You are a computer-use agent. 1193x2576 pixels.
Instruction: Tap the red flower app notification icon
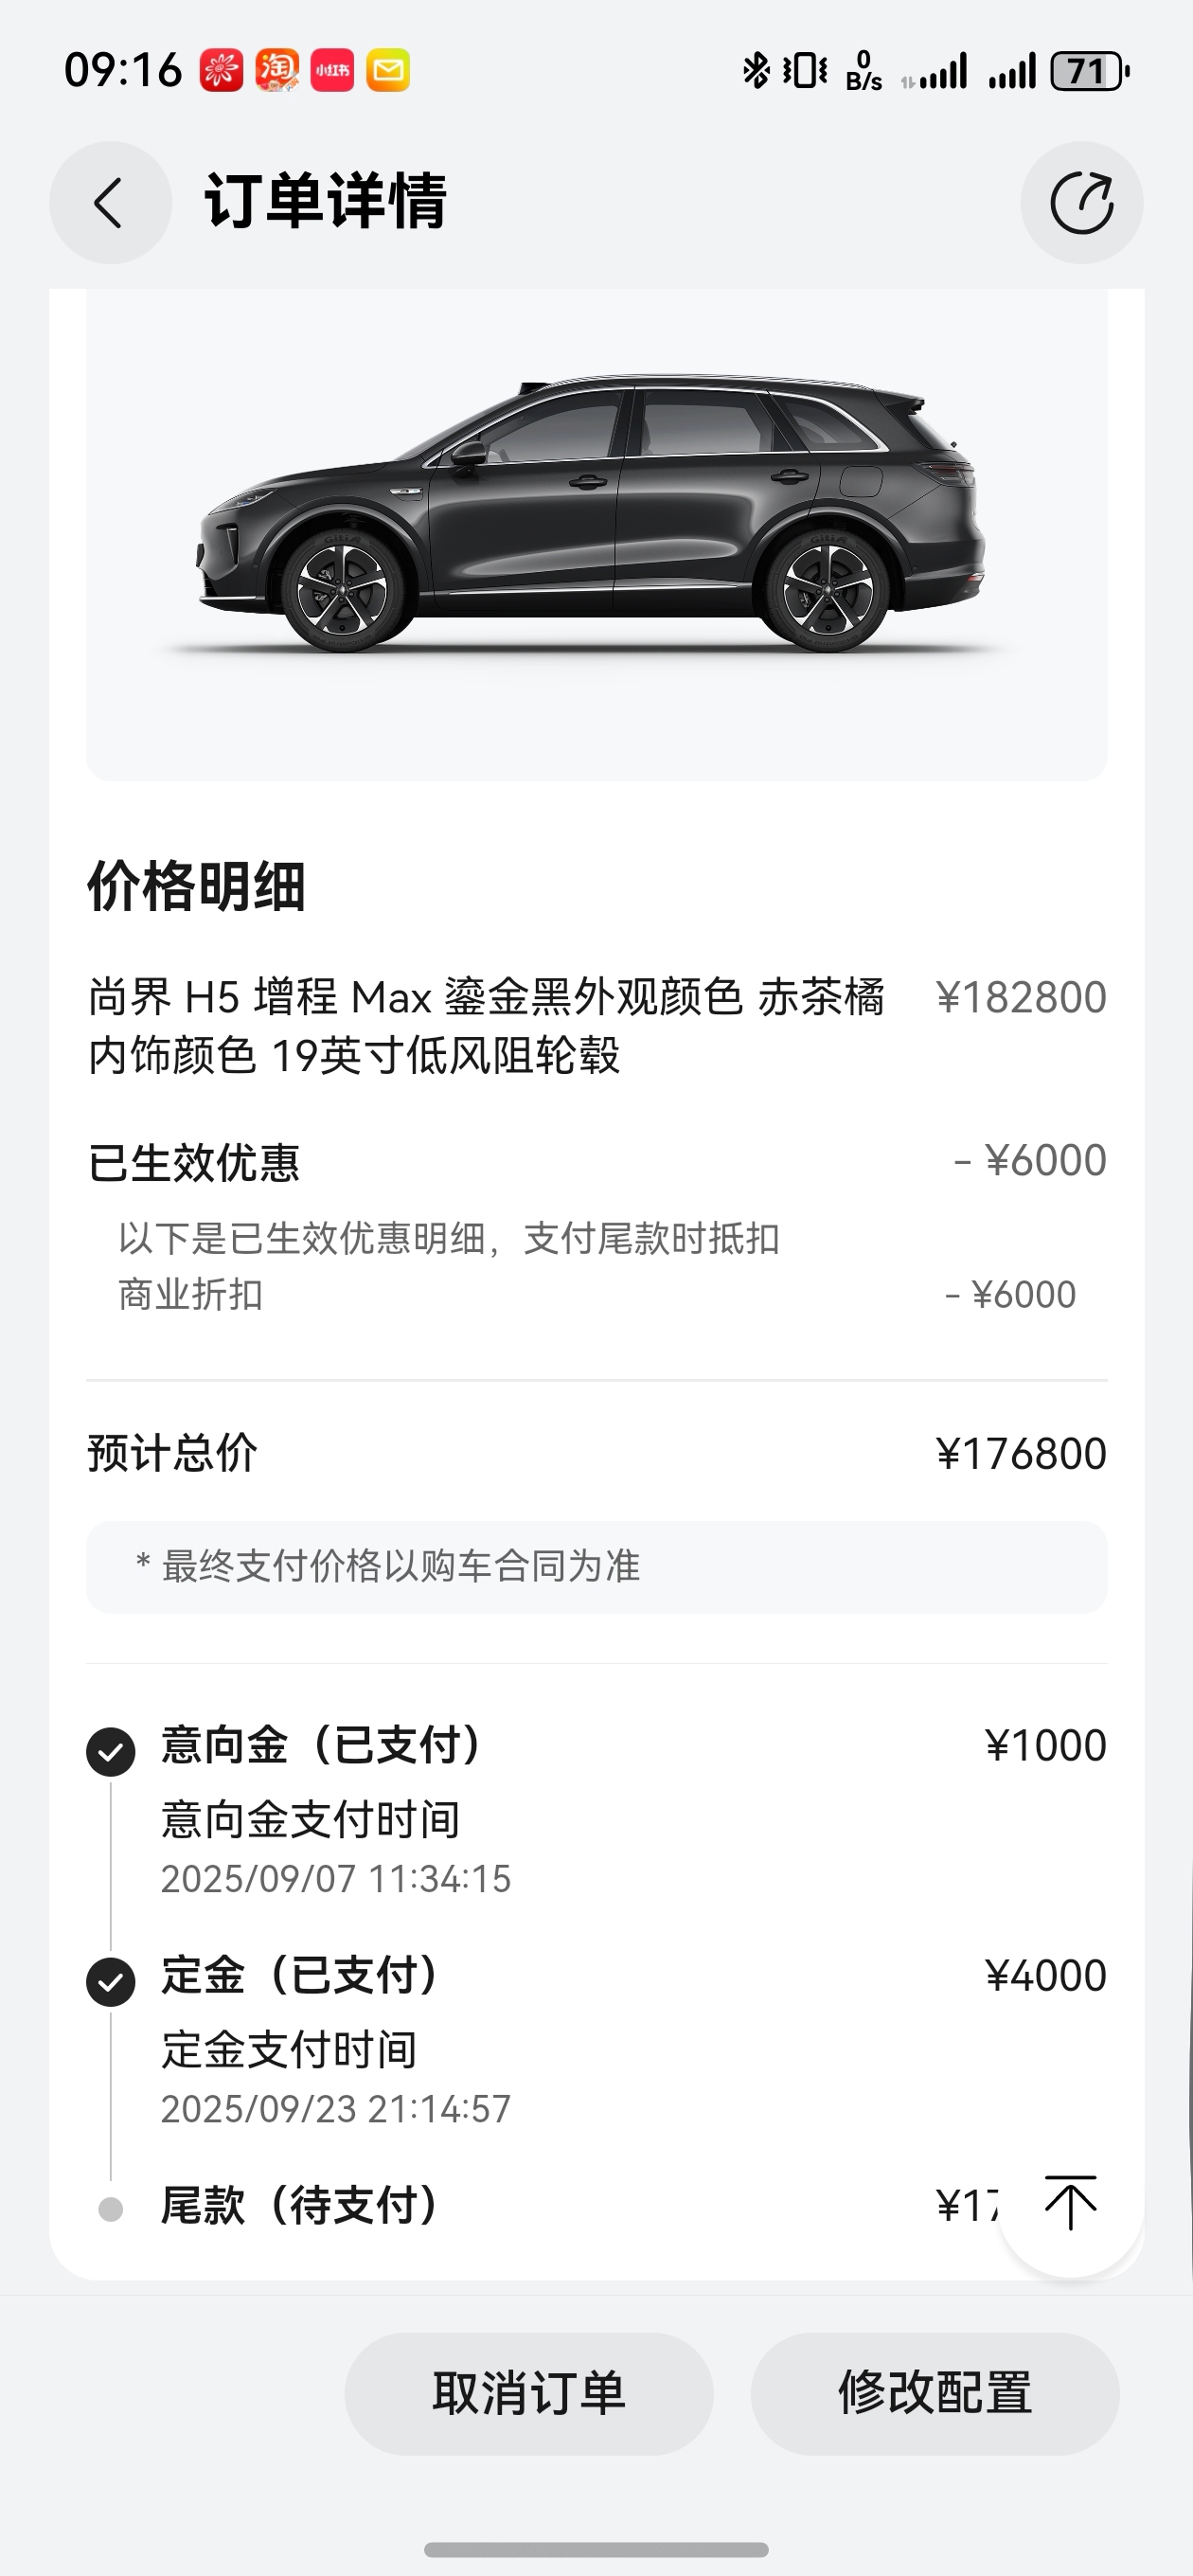(x=221, y=70)
